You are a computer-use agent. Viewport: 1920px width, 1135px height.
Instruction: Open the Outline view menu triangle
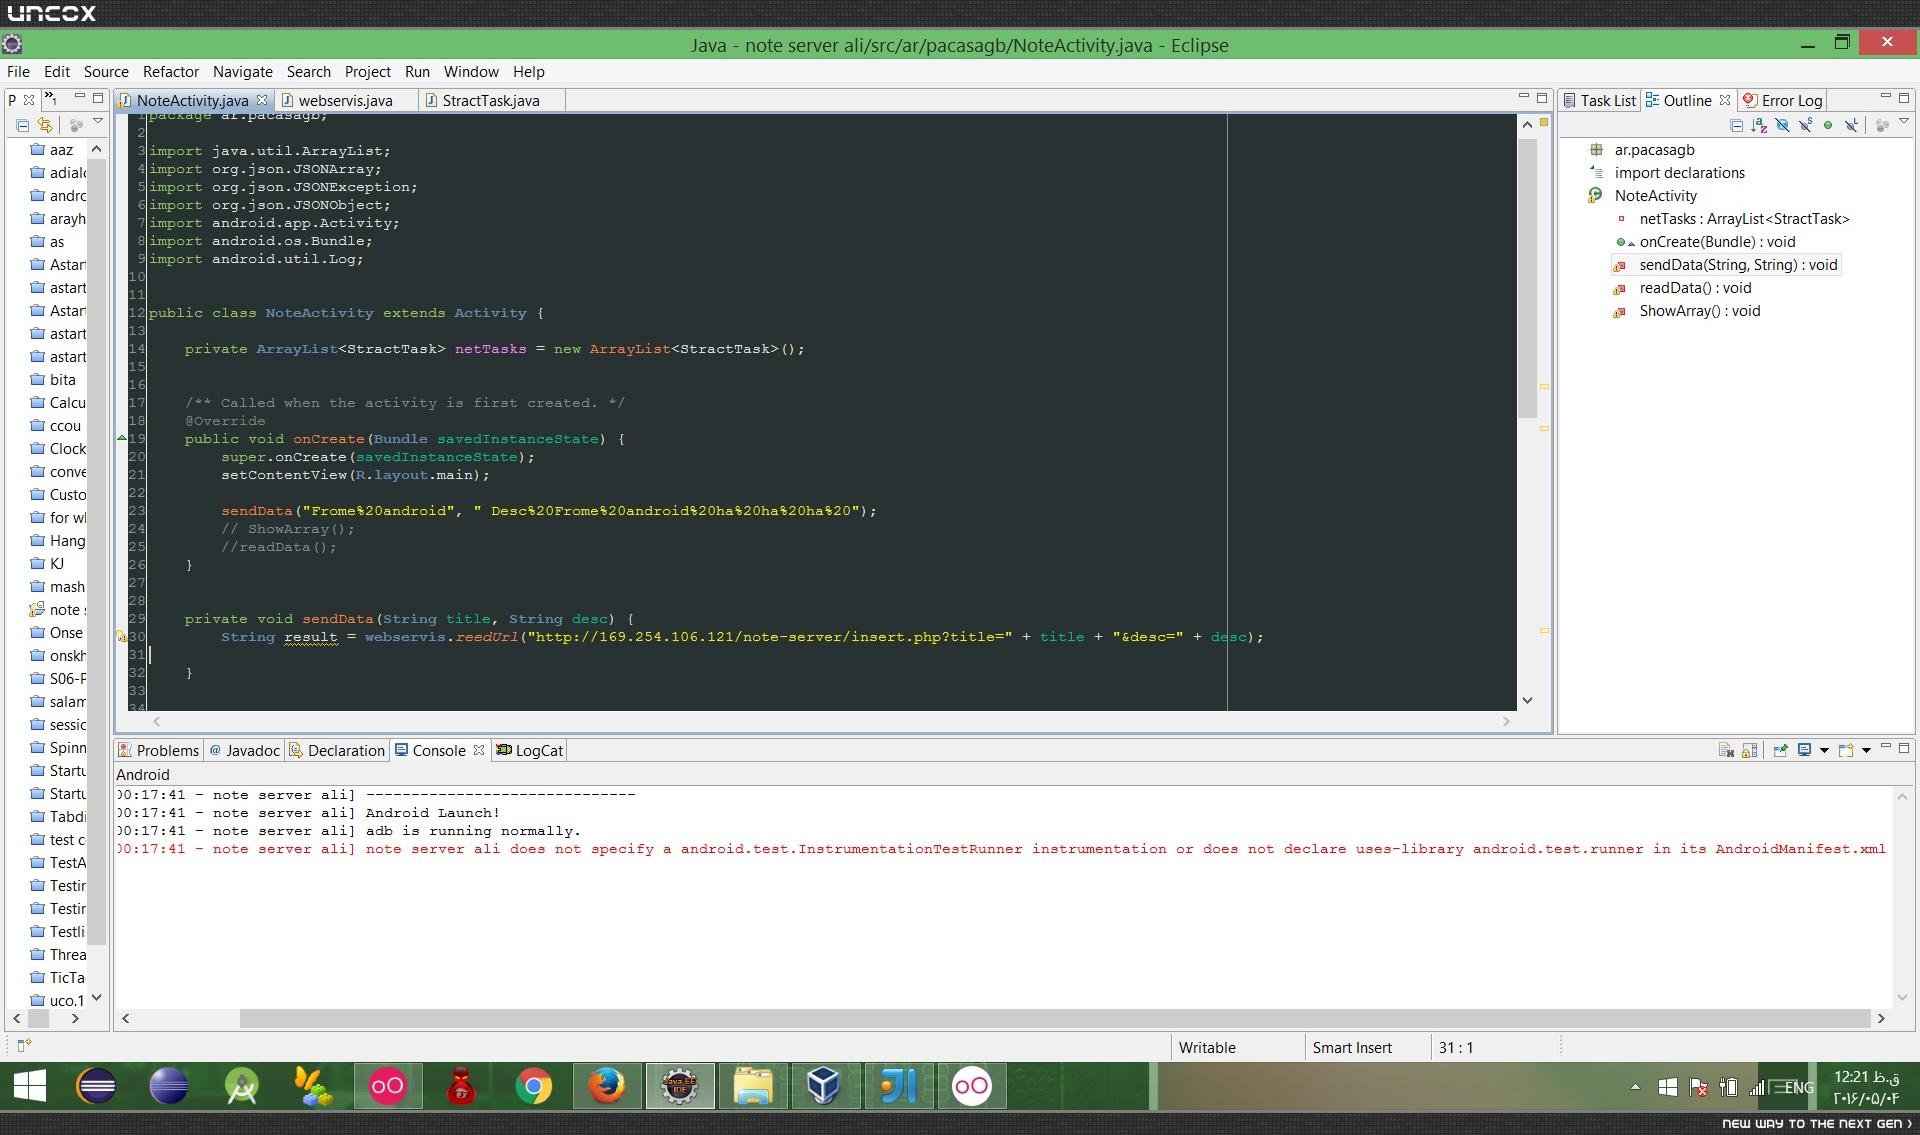pyautogui.click(x=1904, y=123)
